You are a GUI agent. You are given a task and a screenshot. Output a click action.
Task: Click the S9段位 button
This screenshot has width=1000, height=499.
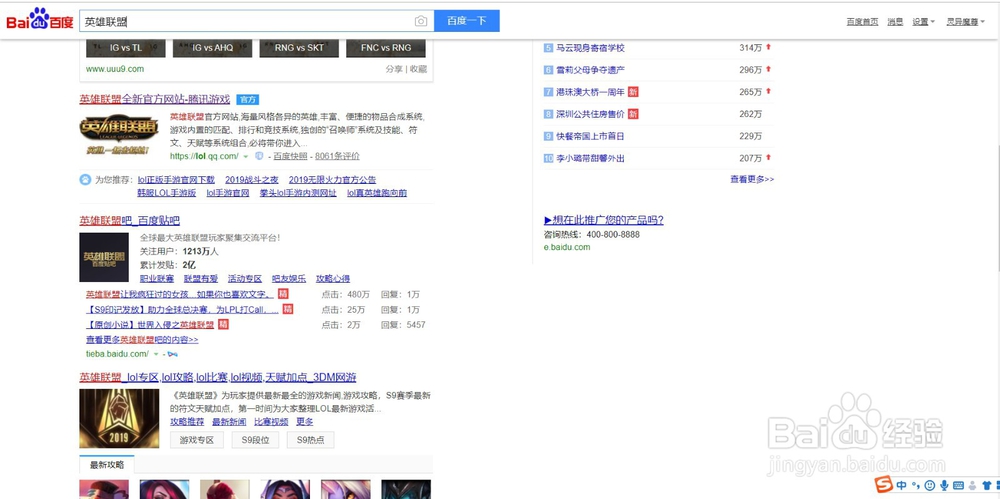click(x=255, y=440)
